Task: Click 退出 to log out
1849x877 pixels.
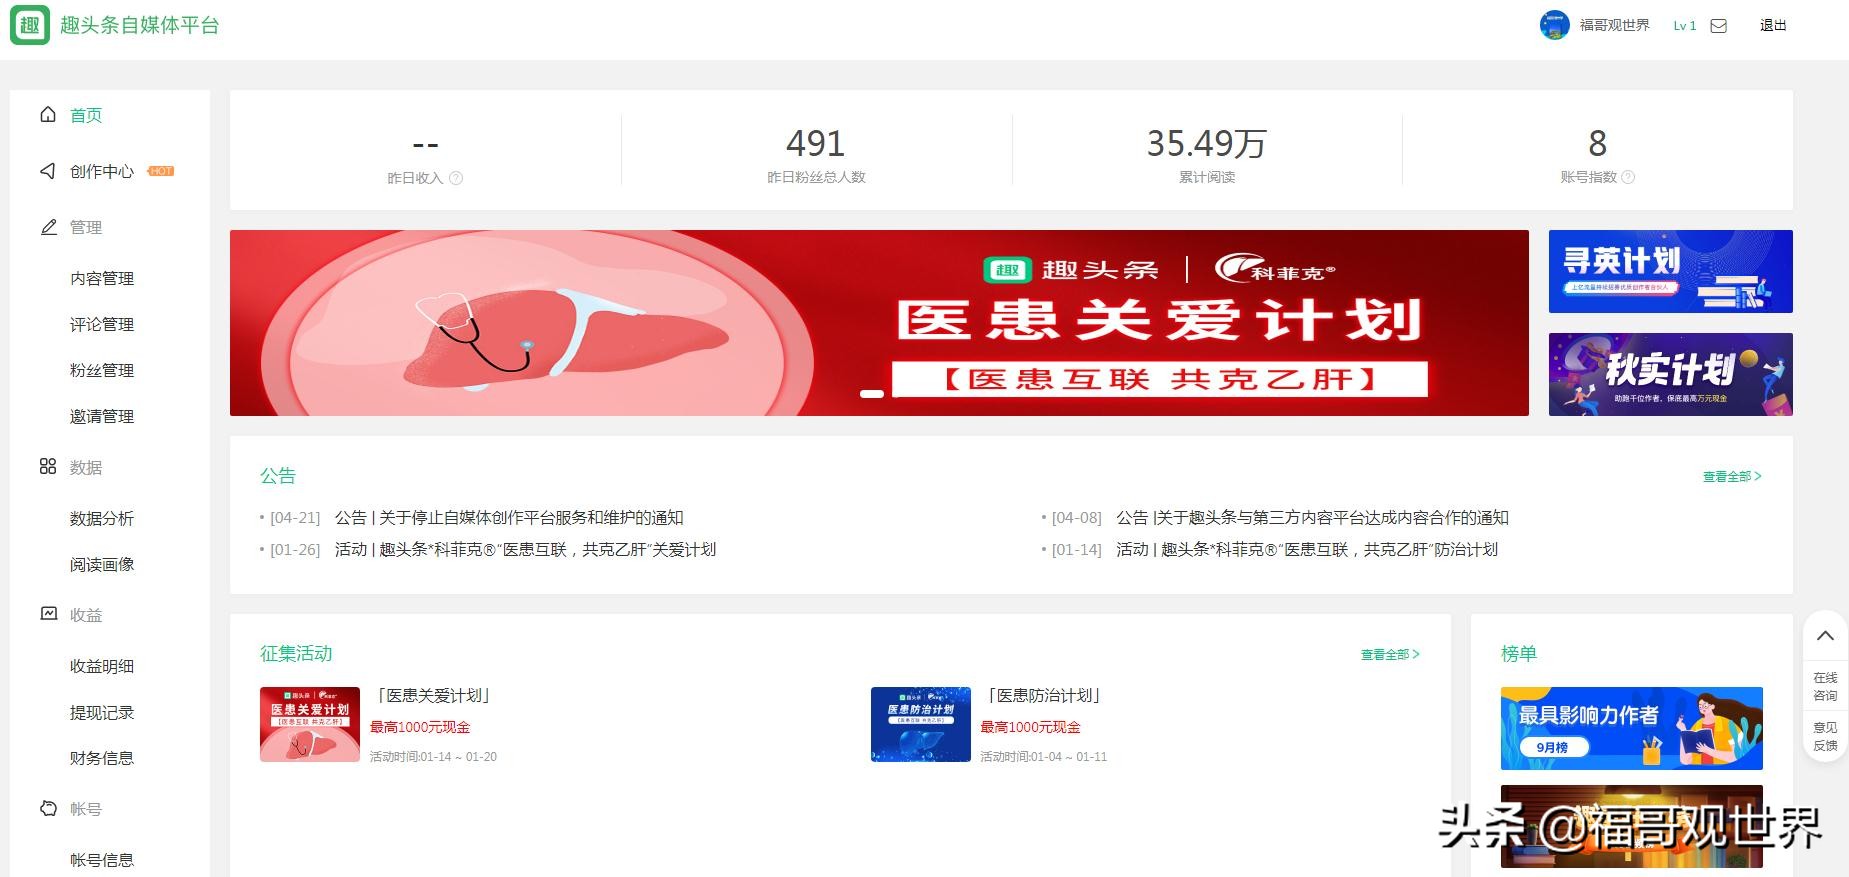Action: pyautogui.click(x=1772, y=26)
